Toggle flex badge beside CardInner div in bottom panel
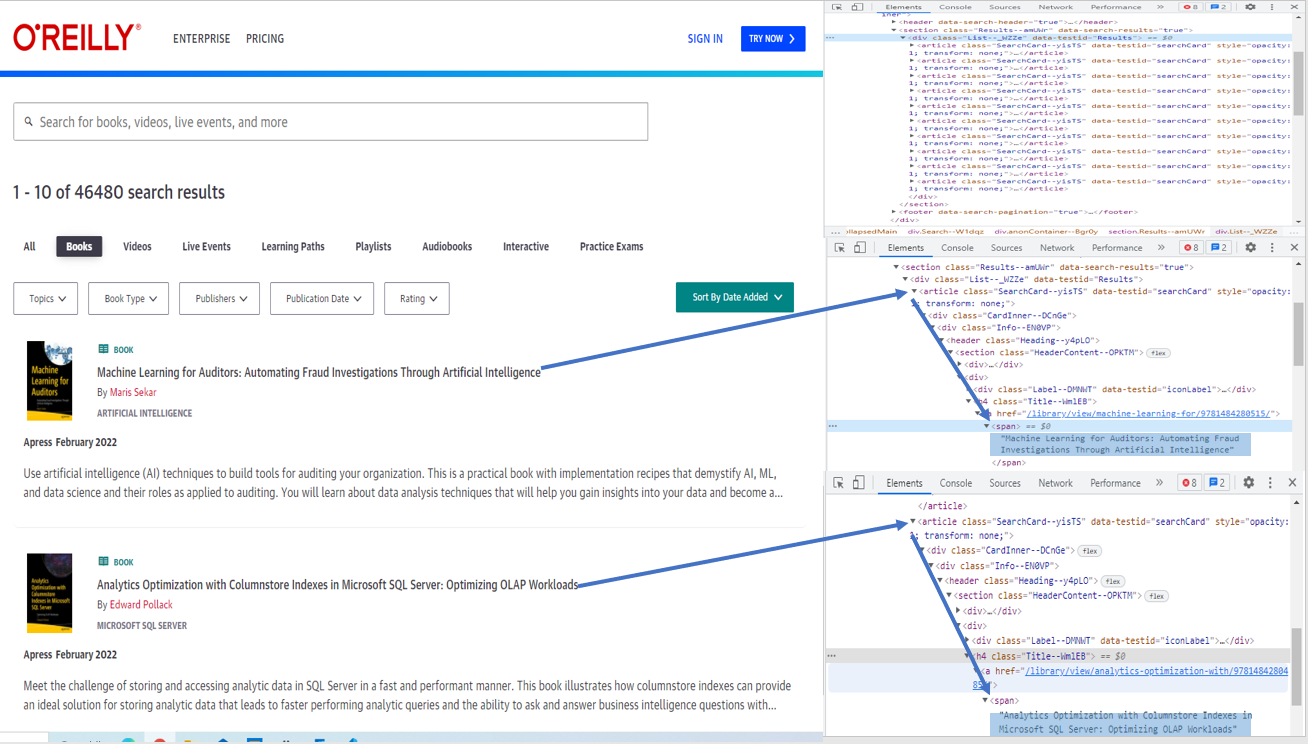1308x744 pixels. [1090, 551]
